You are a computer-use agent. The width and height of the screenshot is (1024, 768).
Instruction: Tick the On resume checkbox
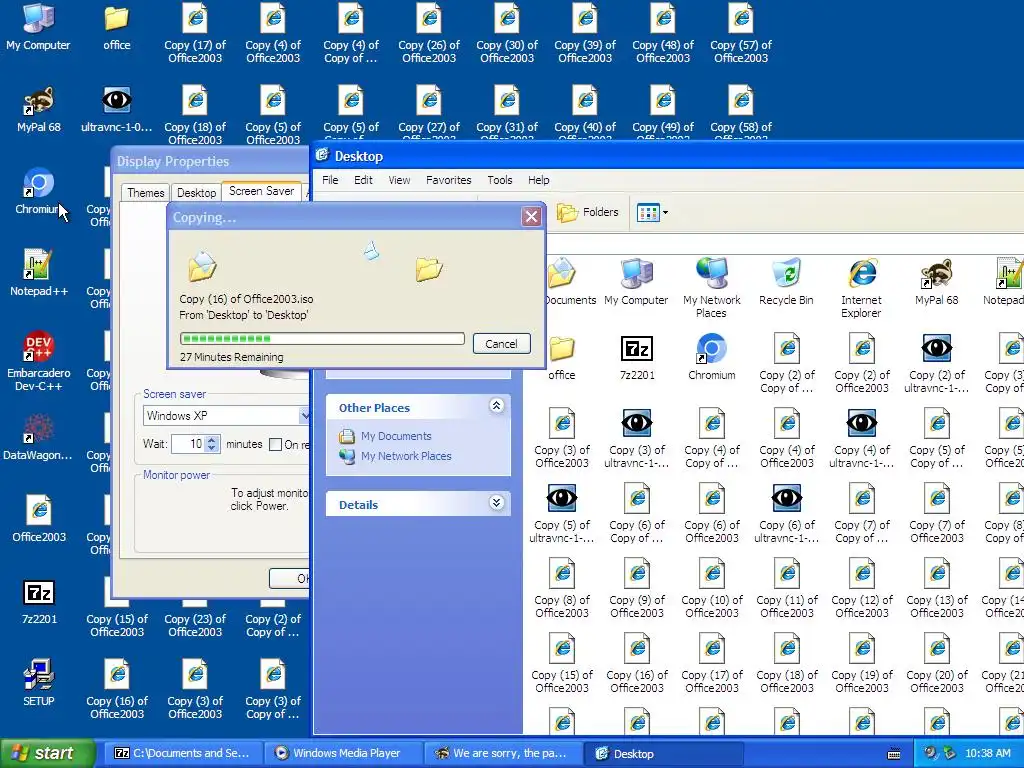276,445
